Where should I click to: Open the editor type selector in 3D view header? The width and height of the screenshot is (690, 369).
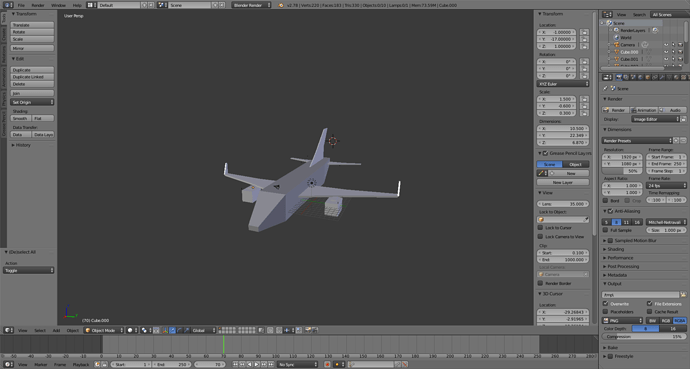click(x=9, y=330)
